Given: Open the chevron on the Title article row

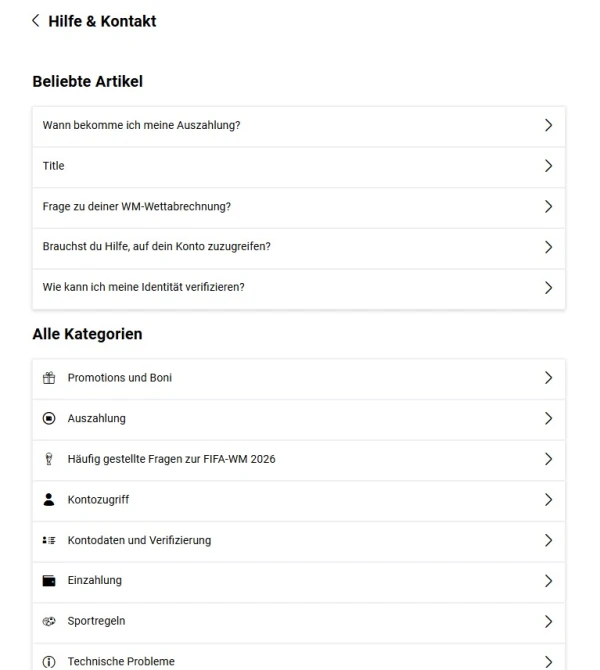Looking at the screenshot, I should click(549, 166).
